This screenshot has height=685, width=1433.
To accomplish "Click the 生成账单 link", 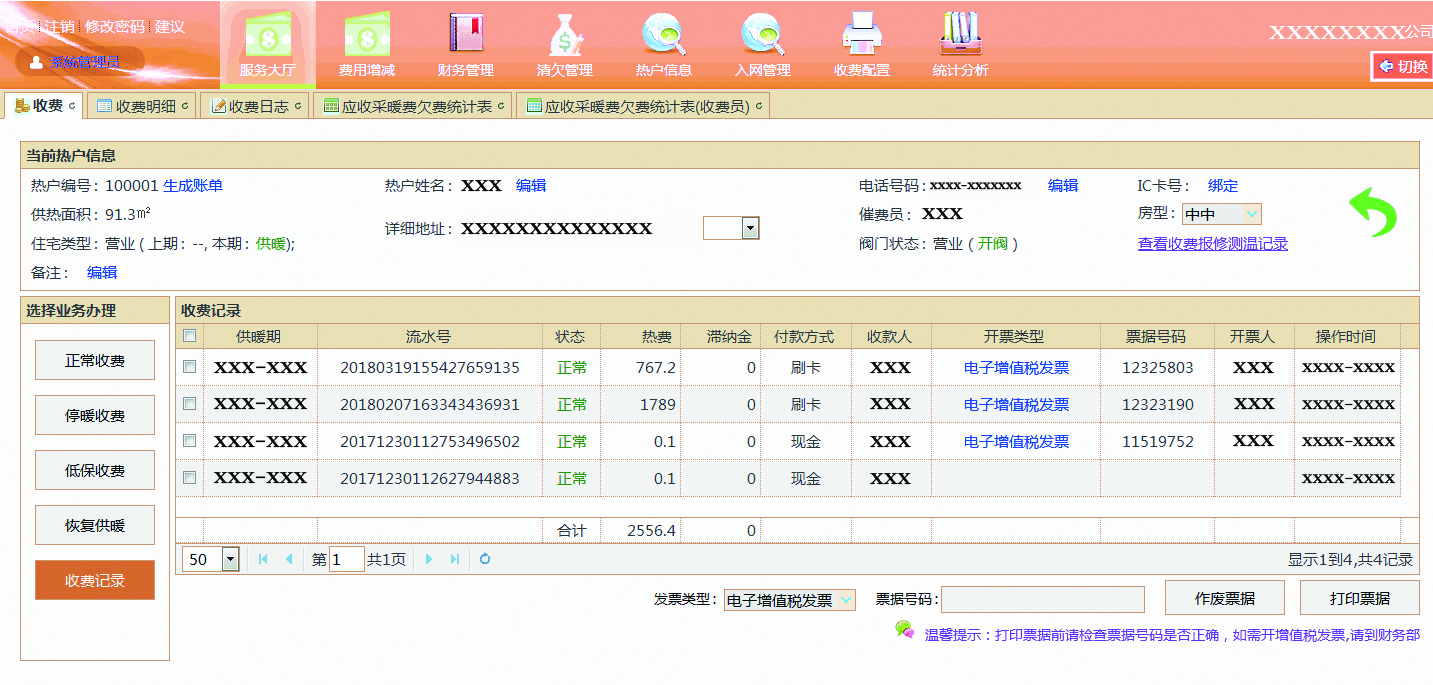I will 193,185.
